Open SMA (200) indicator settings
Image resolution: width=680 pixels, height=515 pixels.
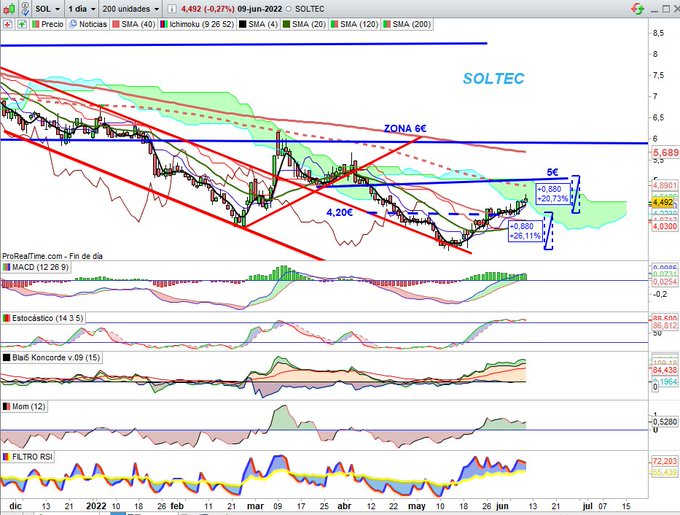[x=407, y=24]
